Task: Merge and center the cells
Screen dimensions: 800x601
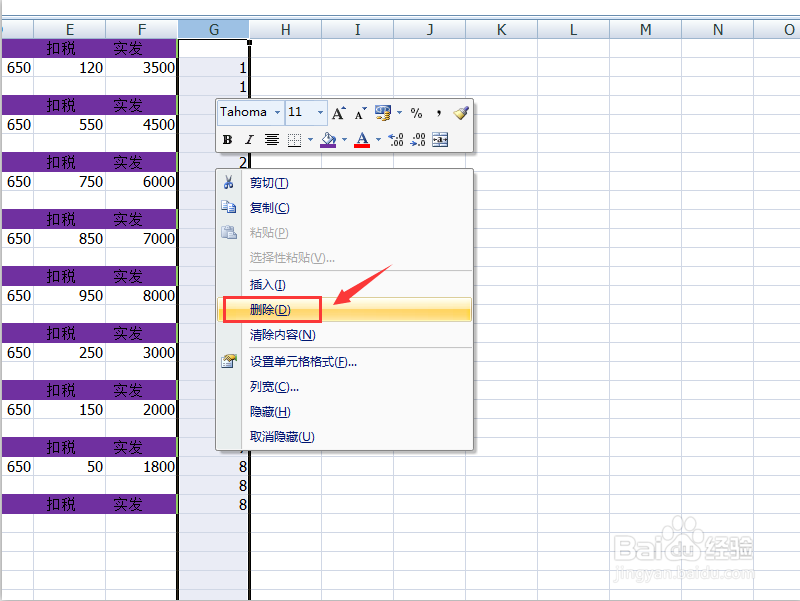Action: (x=440, y=139)
